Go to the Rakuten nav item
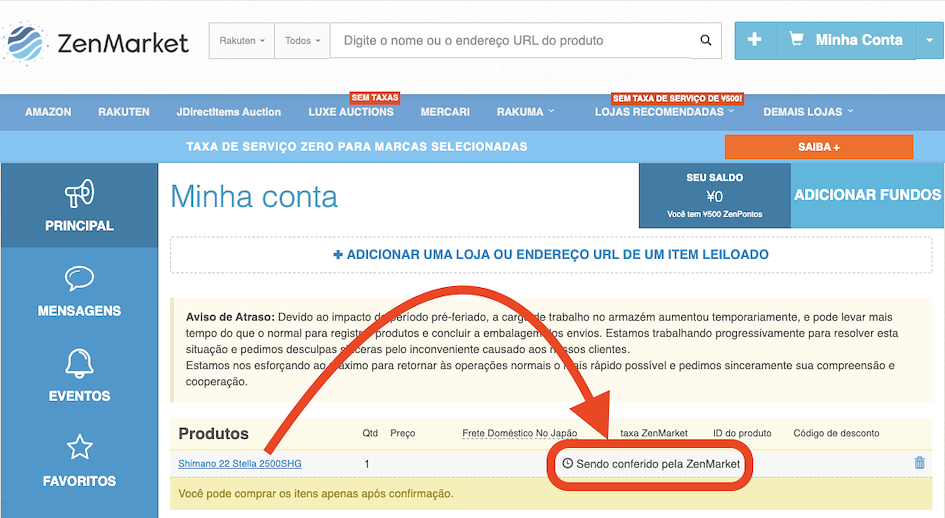 [124, 112]
